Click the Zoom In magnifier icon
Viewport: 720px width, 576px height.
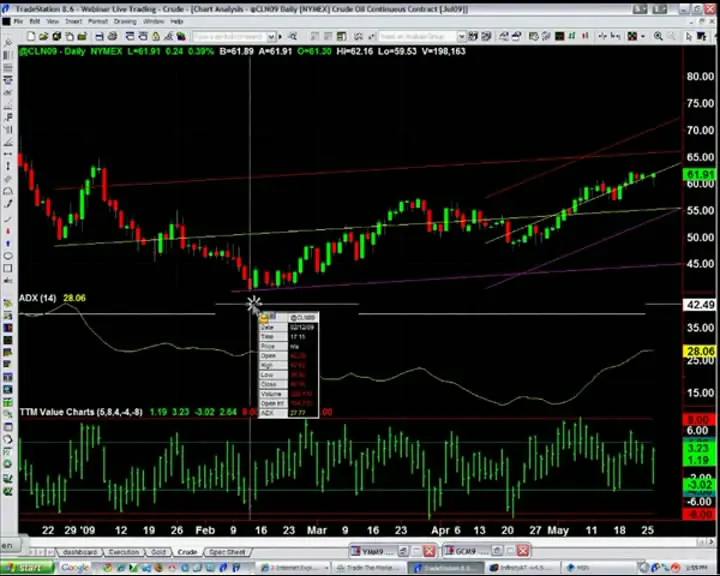[x=658, y=36]
